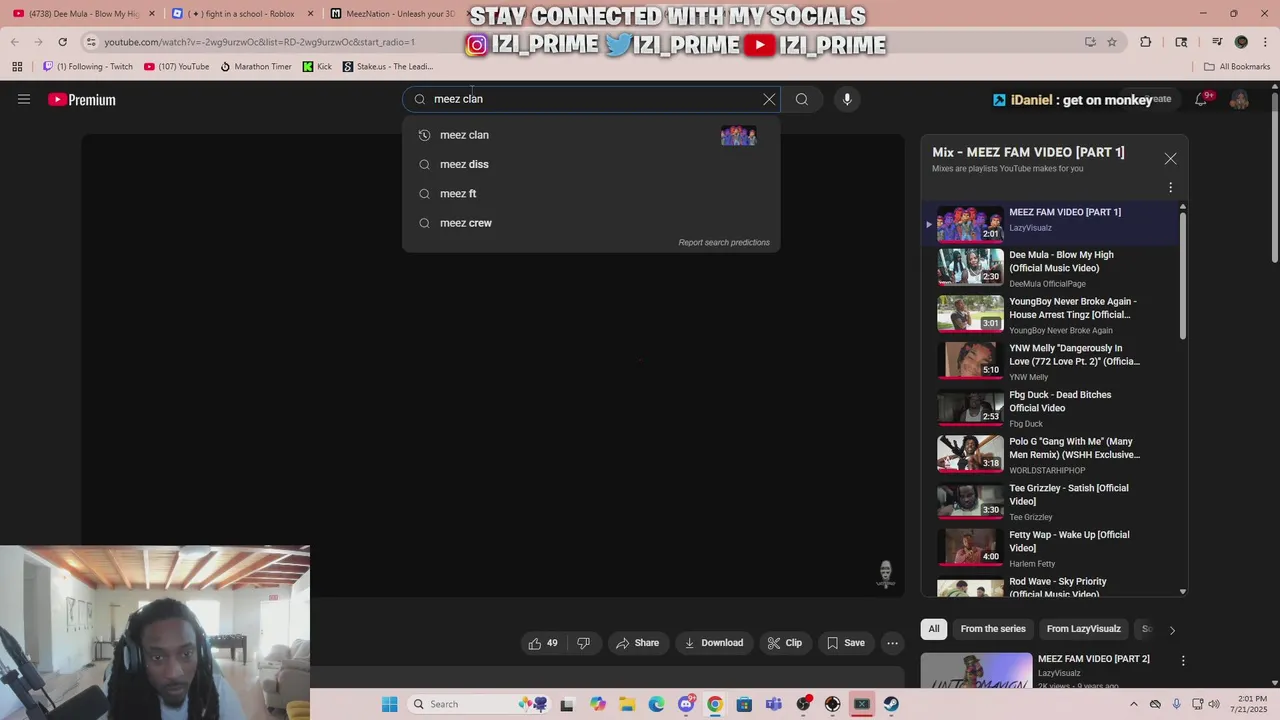Switch to the MeezNation browser tab
Screen dimensions: 1280x720
pyautogui.click(x=398, y=14)
